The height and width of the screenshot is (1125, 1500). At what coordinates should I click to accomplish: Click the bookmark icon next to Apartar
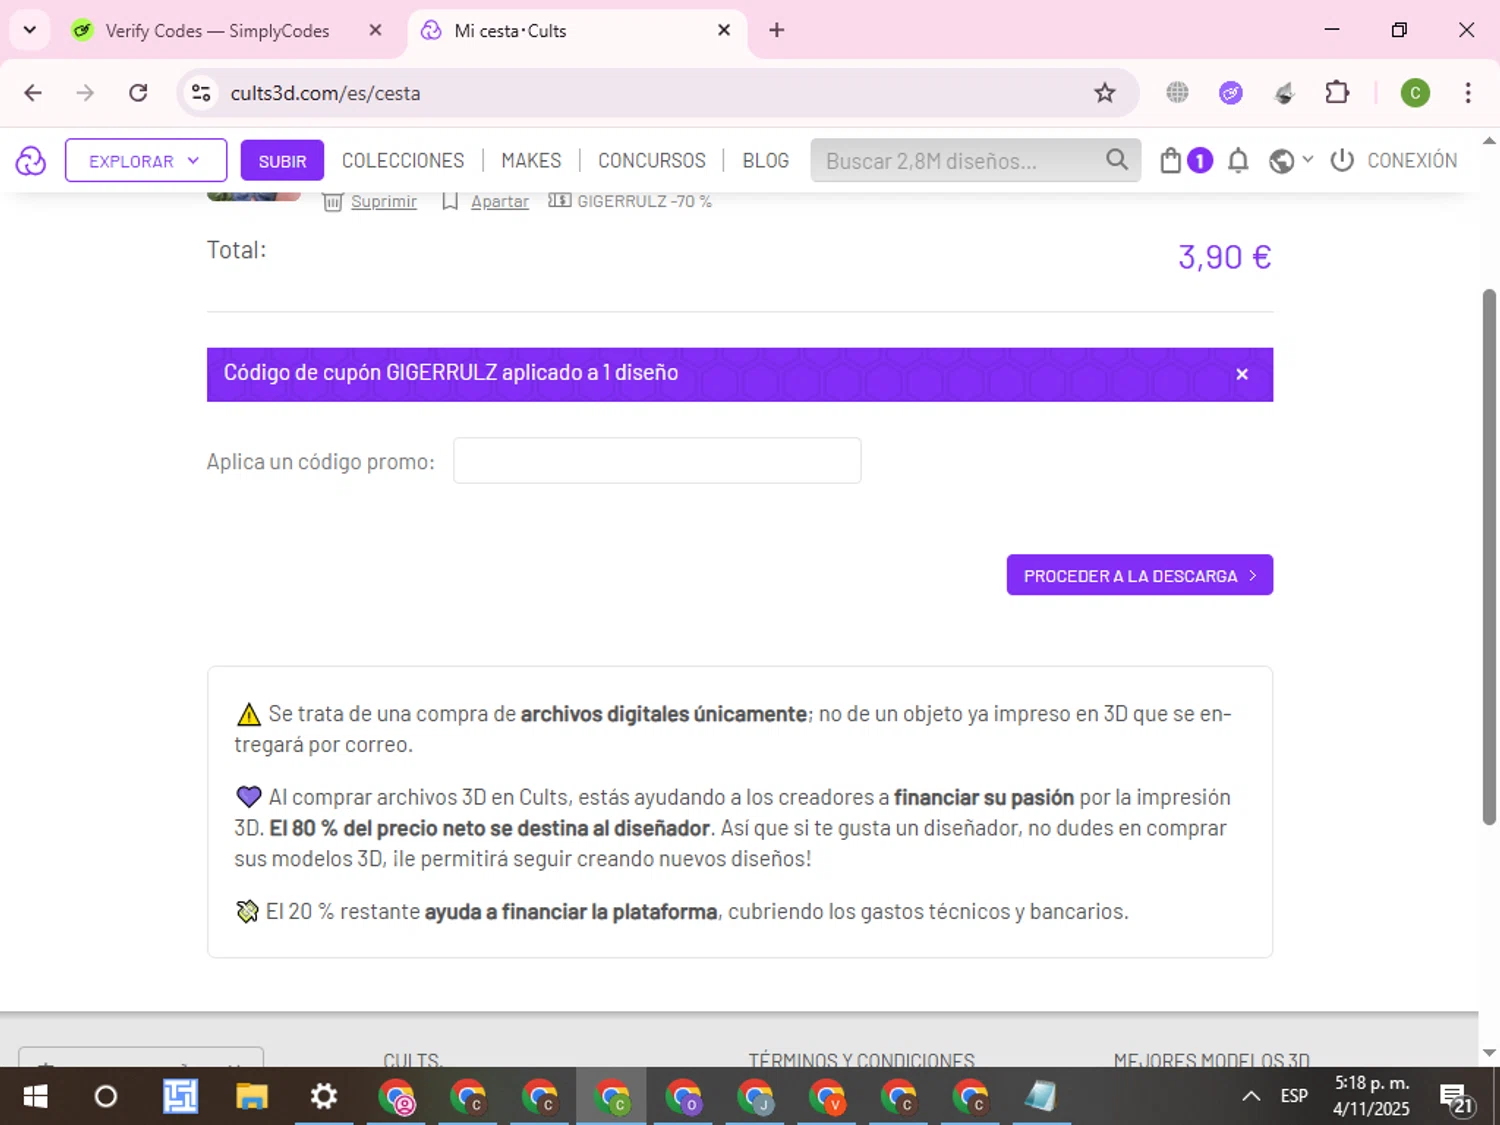tap(450, 201)
